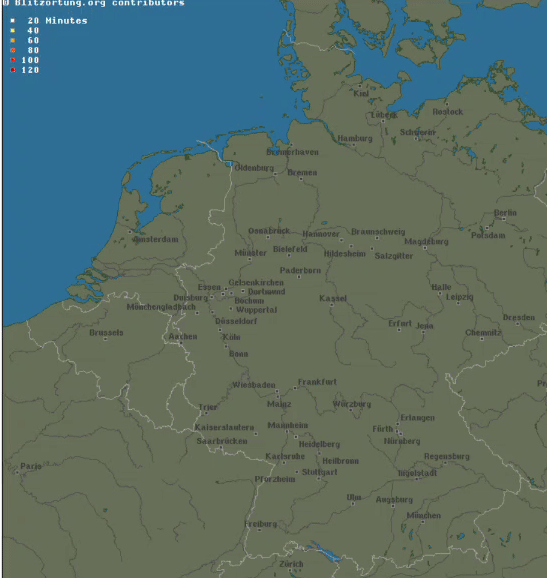This screenshot has width=547, height=578.
Task: Click the Potsdam label
Action: [x=488, y=235]
